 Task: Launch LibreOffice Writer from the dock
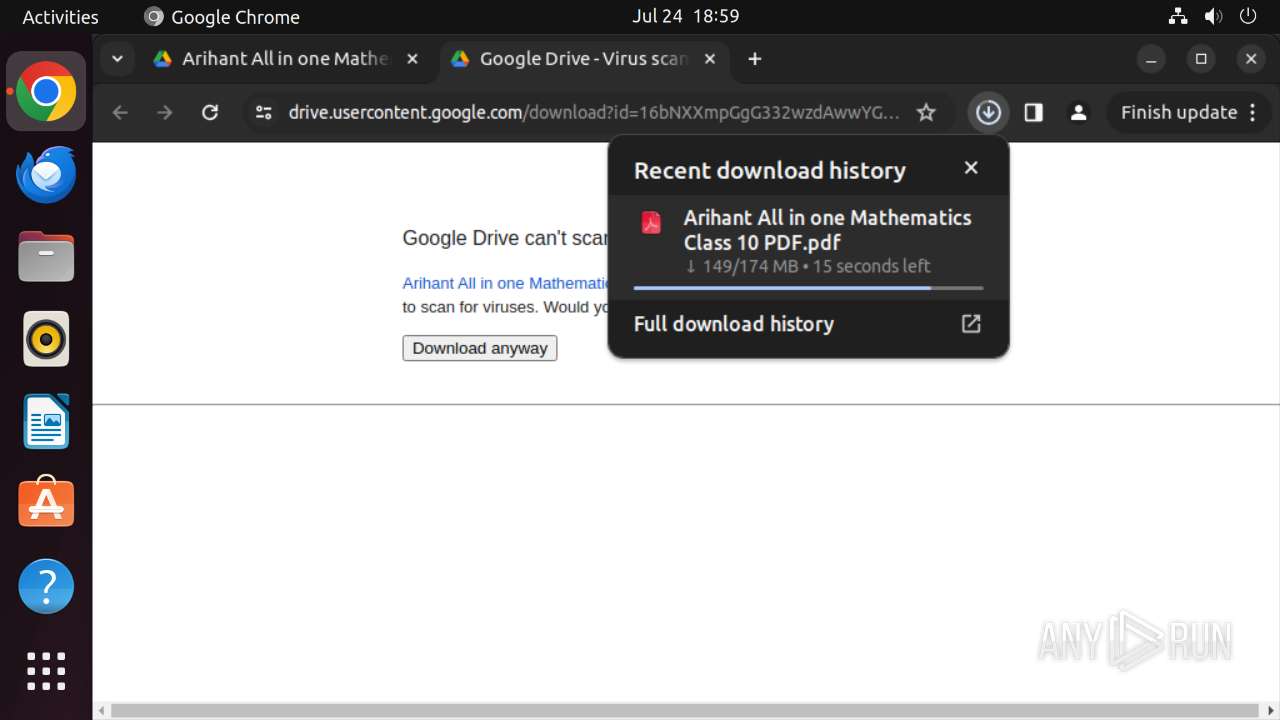tap(46, 421)
